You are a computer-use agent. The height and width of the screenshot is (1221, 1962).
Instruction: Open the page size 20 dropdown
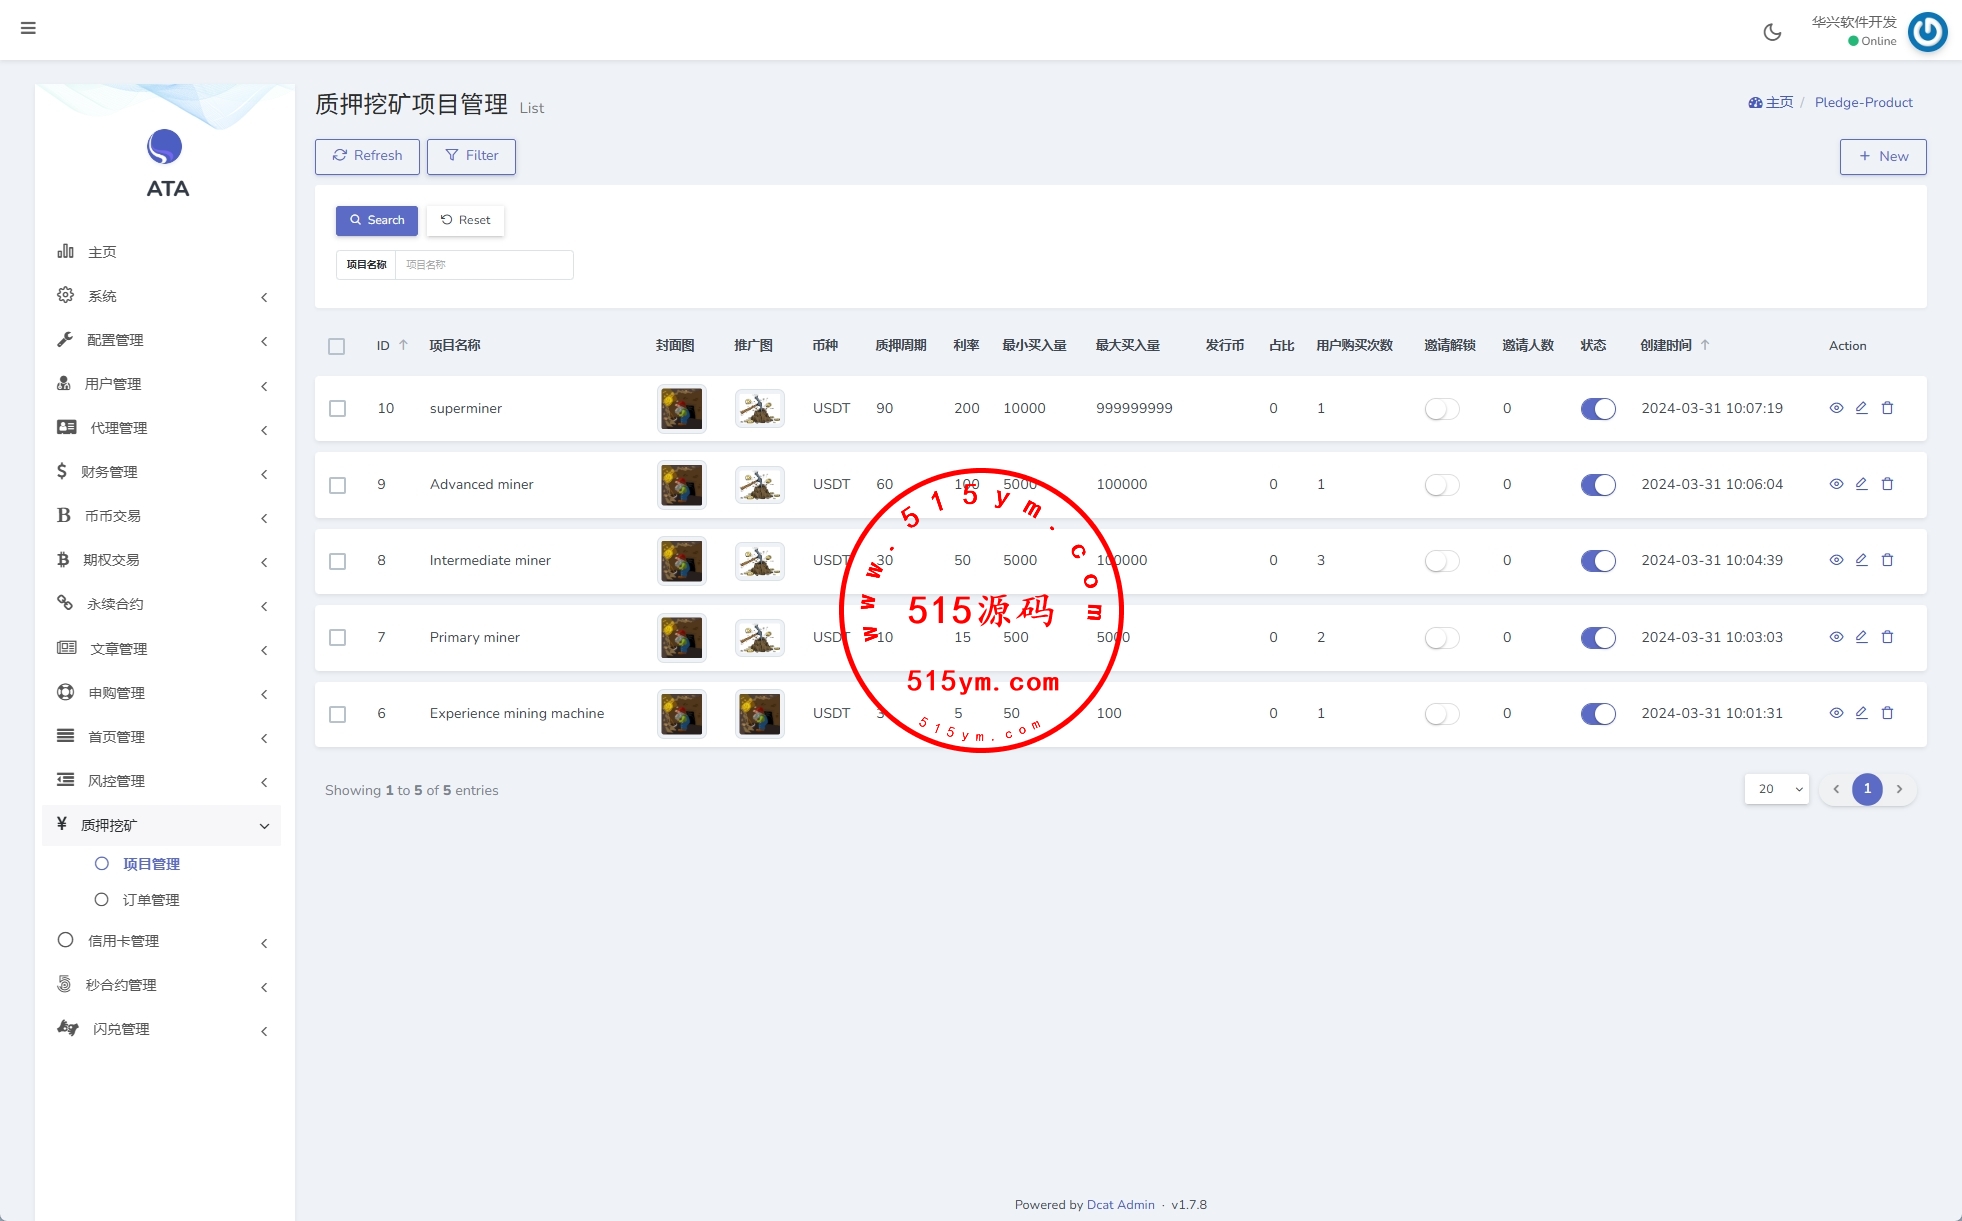tap(1776, 789)
